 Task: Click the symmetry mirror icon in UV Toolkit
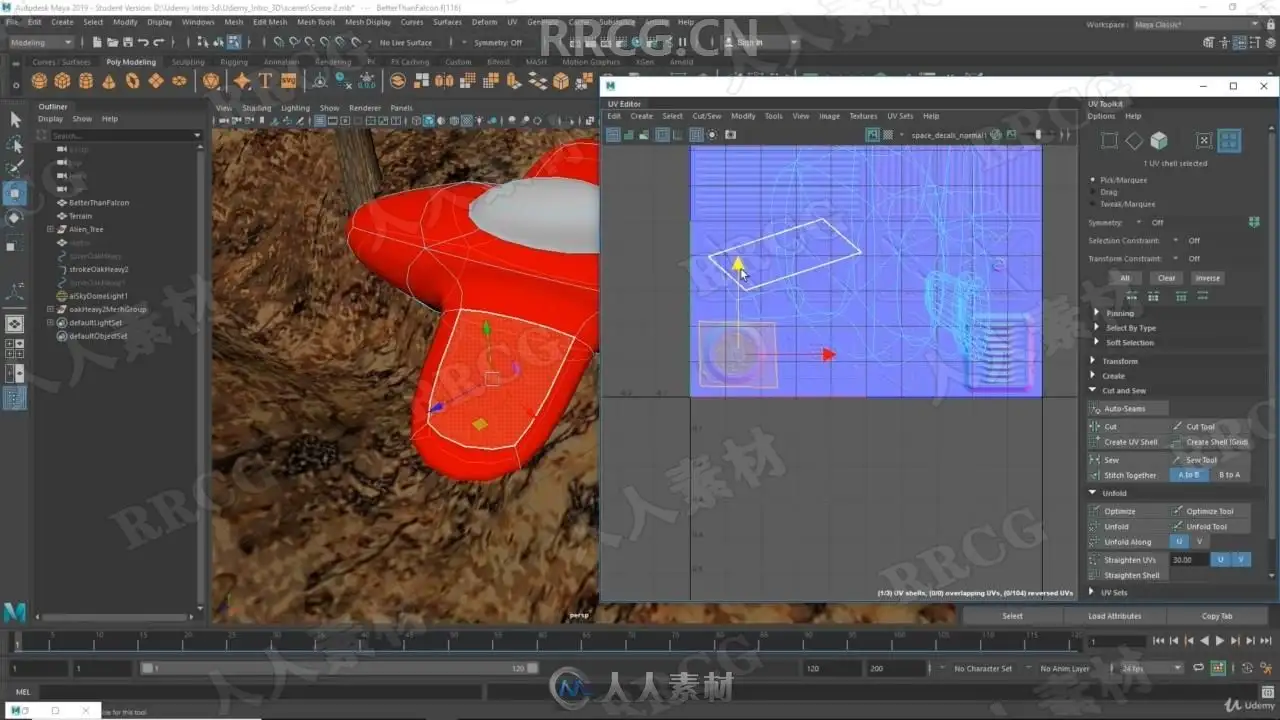[x=1254, y=223]
